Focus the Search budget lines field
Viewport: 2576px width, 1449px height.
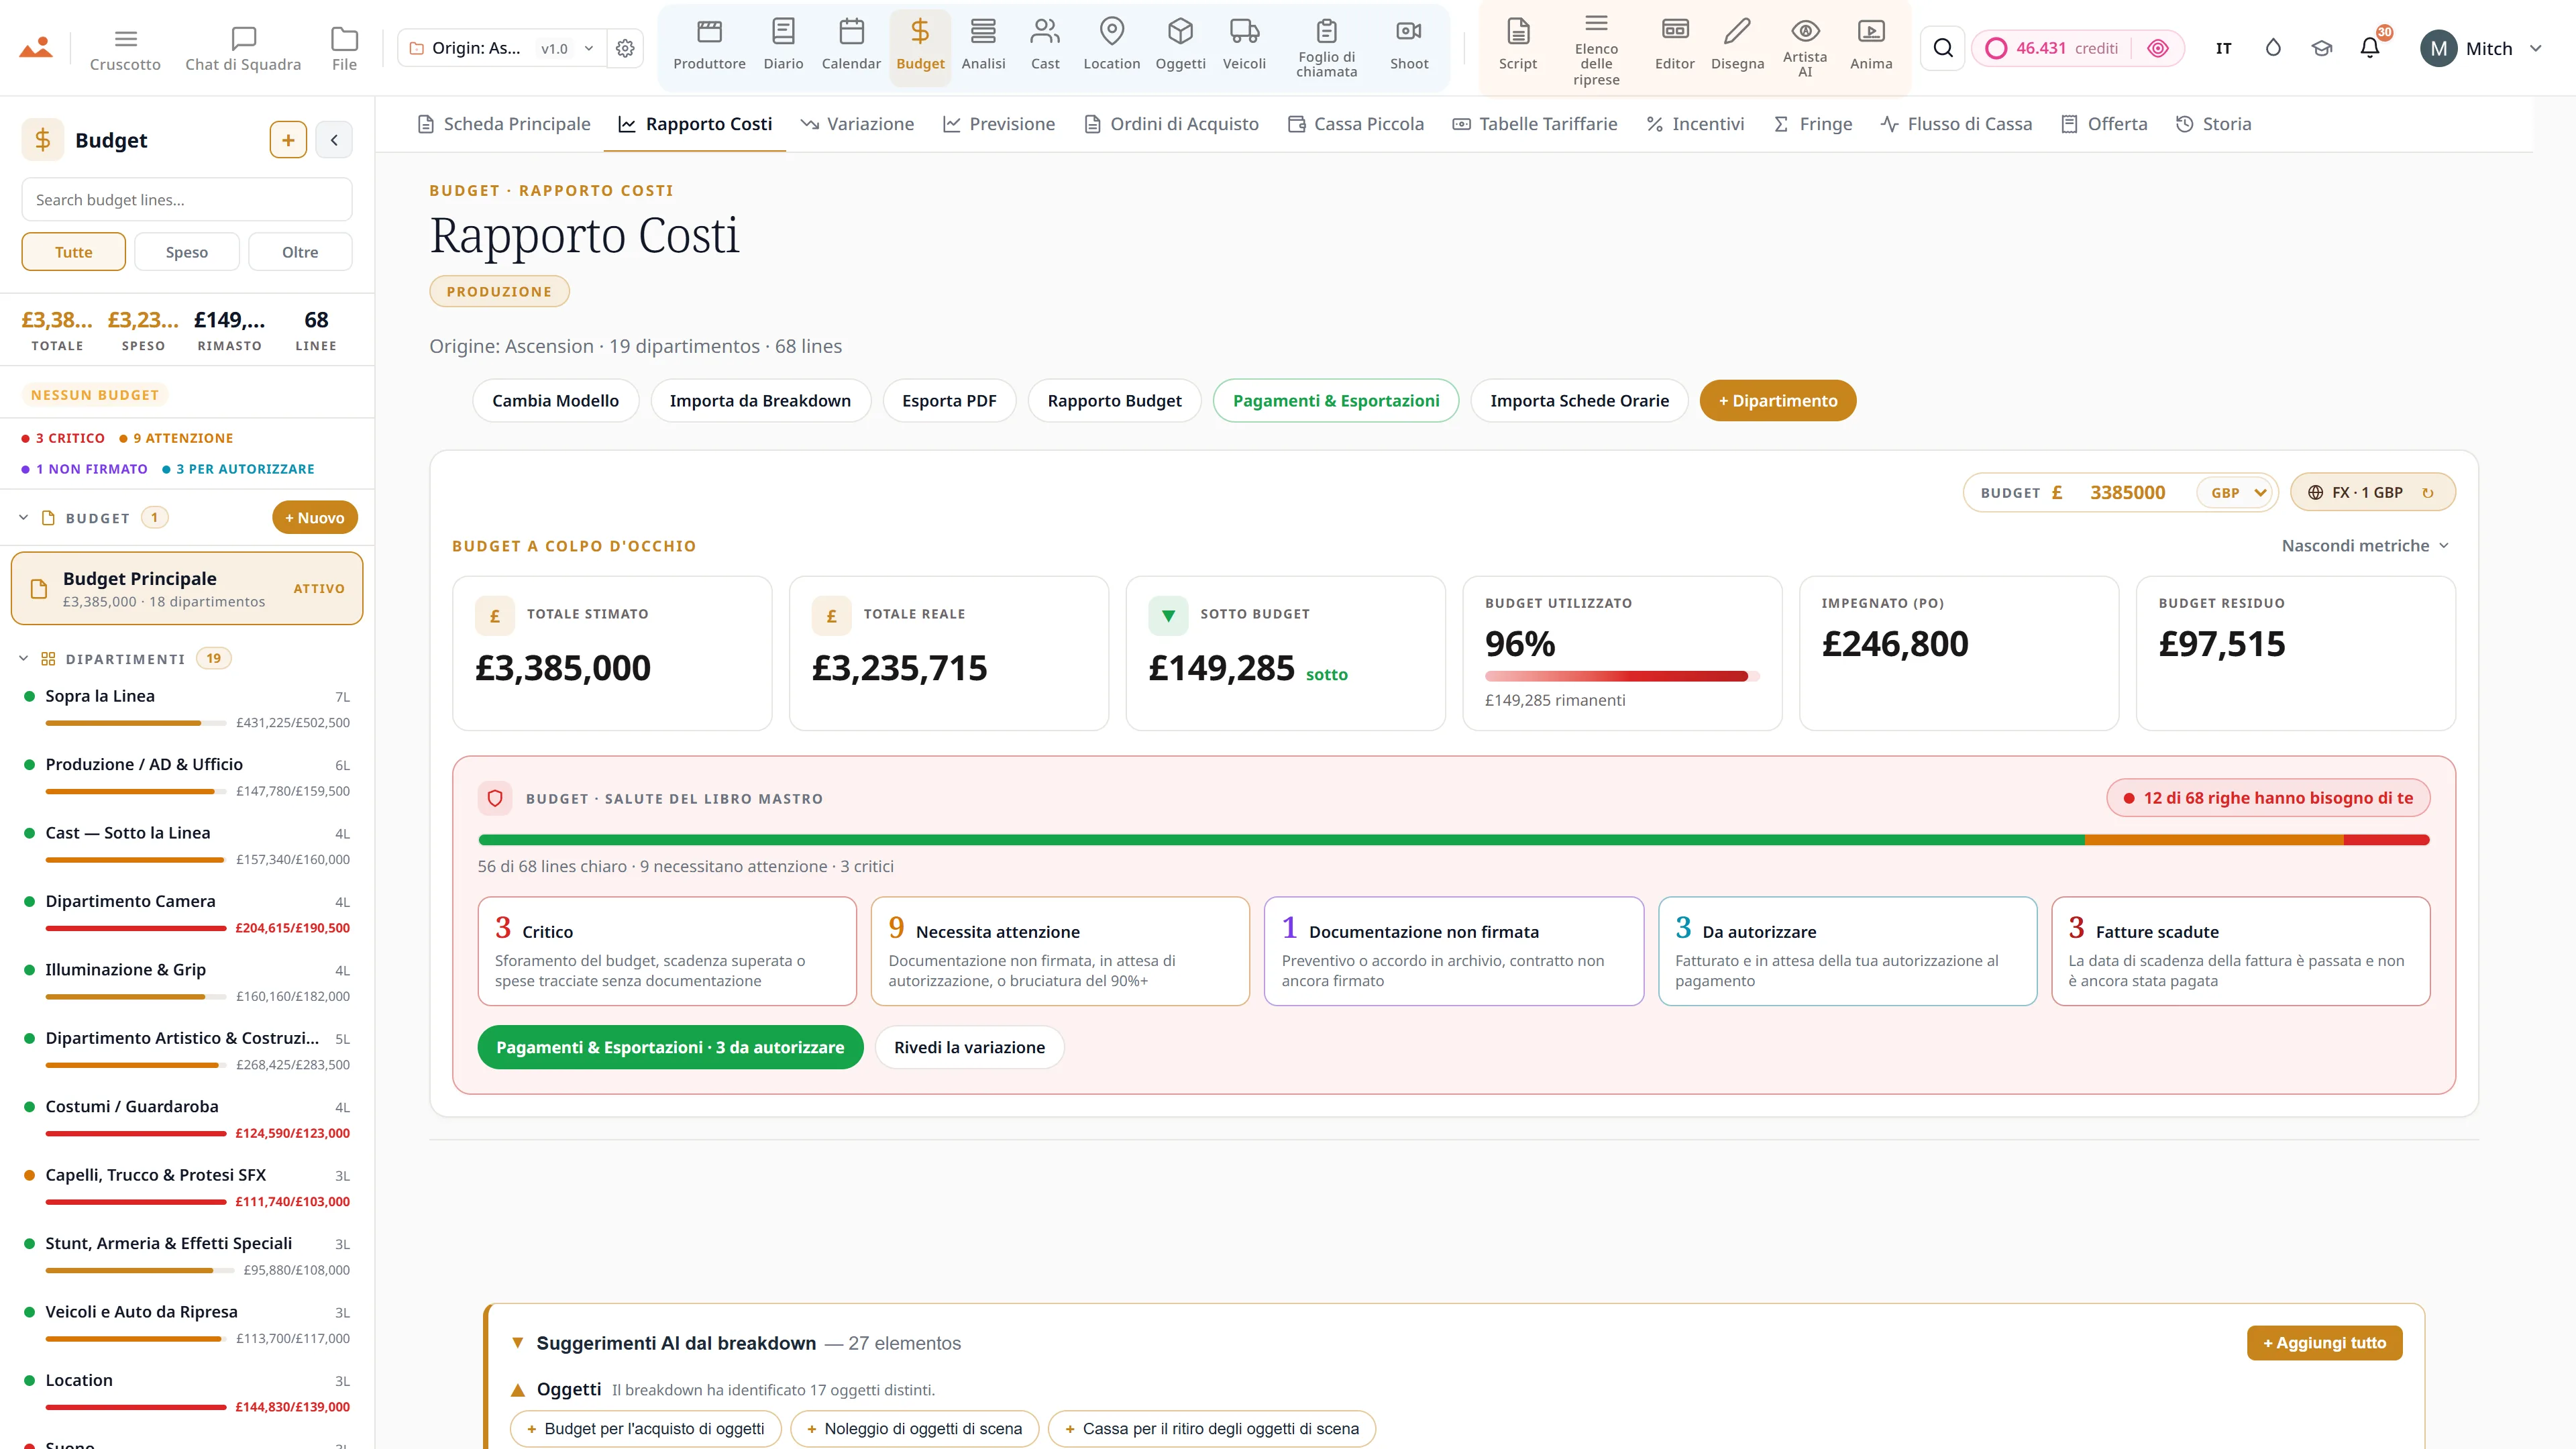coord(187,200)
